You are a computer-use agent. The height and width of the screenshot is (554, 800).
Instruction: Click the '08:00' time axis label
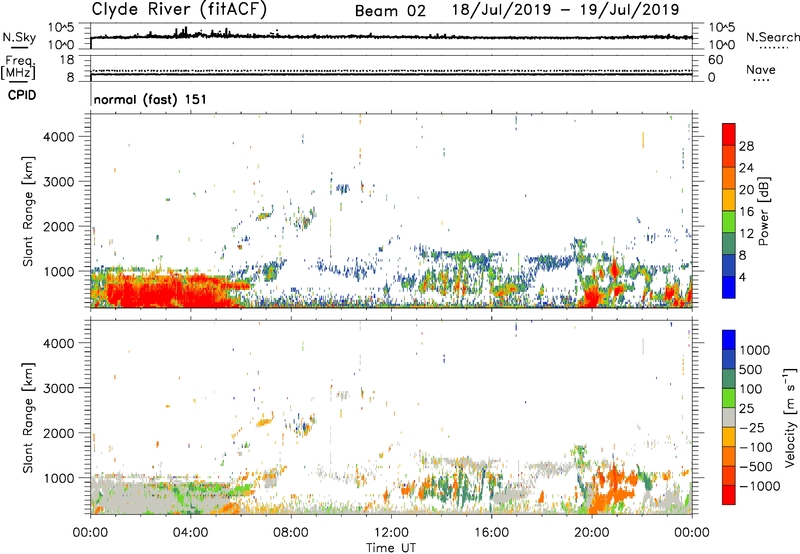coord(291,533)
